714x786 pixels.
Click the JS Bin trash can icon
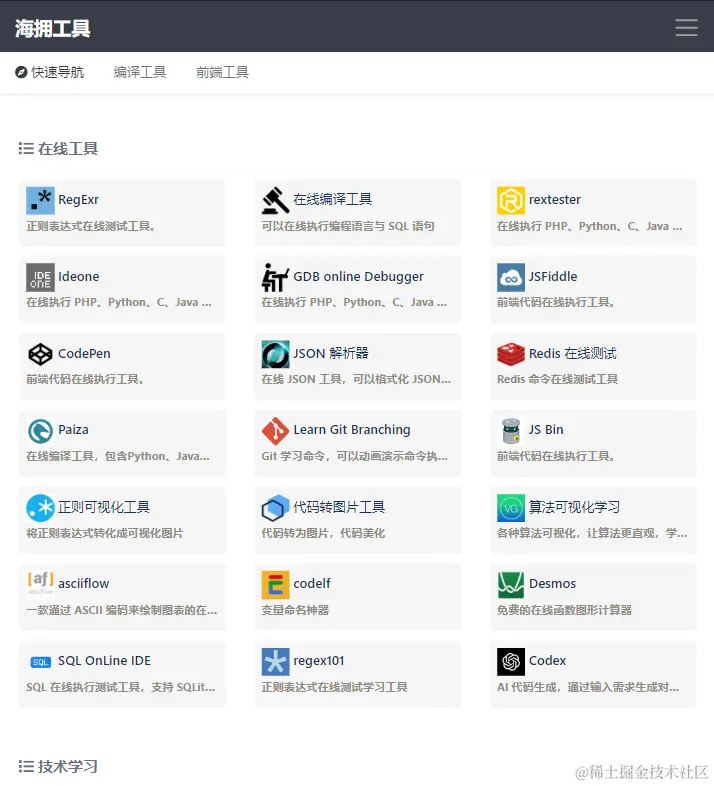click(511, 431)
